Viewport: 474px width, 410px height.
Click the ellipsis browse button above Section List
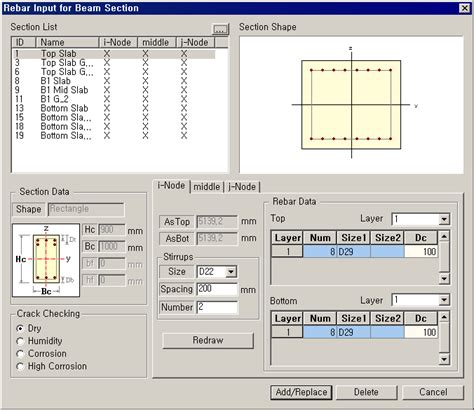point(220,29)
